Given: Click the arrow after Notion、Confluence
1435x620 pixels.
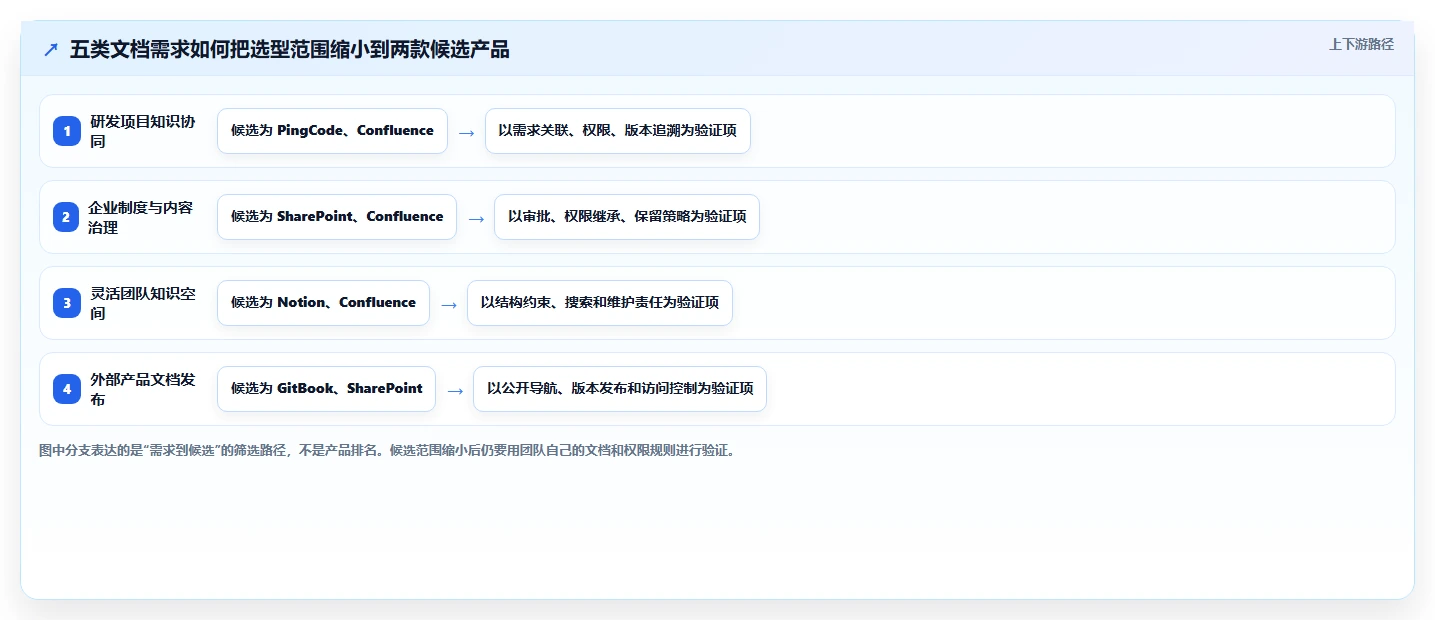Looking at the screenshot, I should coord(449,304).
